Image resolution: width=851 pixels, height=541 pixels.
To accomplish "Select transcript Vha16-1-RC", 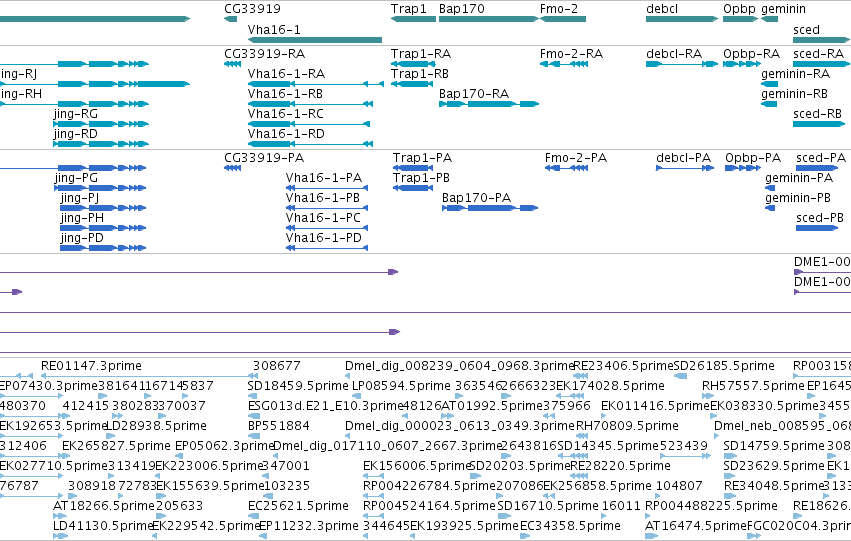I will (285, 114).
